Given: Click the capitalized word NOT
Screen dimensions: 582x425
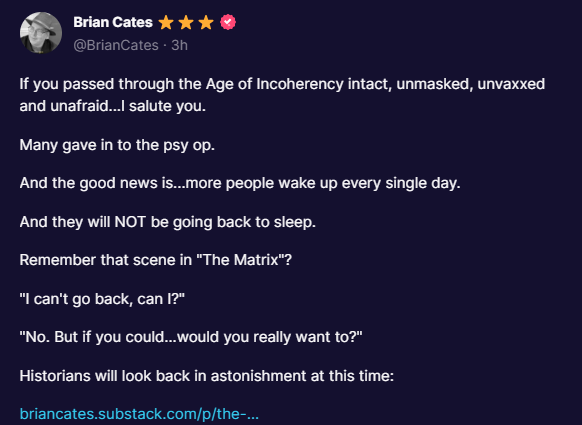Looking at the screenshot, I should click(x=130, y=222).
